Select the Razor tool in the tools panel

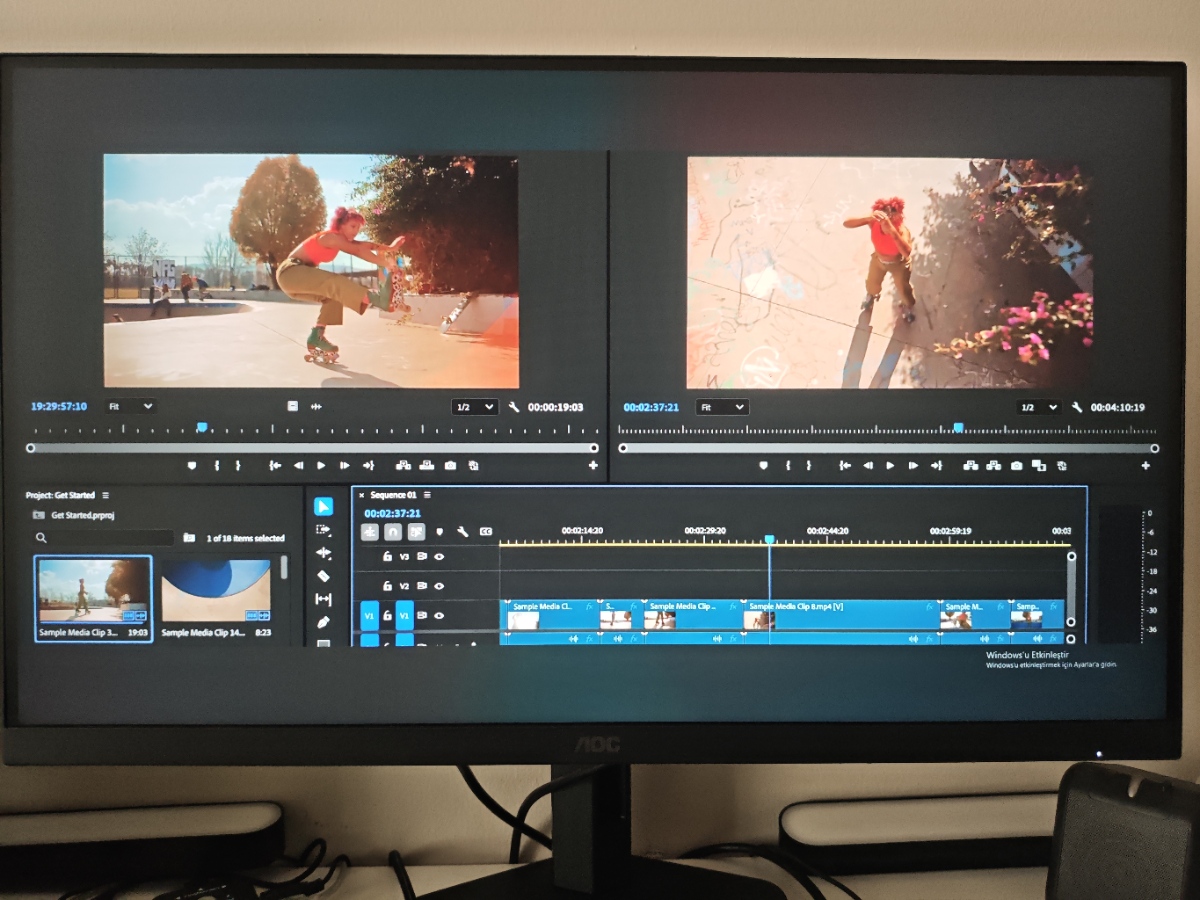click(x=323, y=576)
